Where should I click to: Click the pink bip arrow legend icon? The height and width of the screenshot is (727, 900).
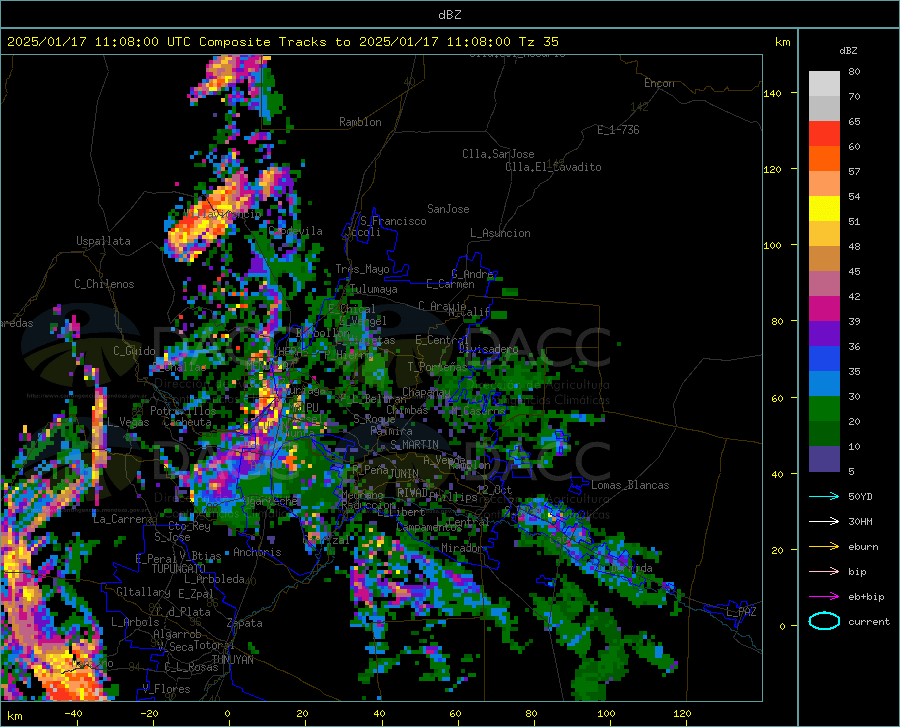824,572
